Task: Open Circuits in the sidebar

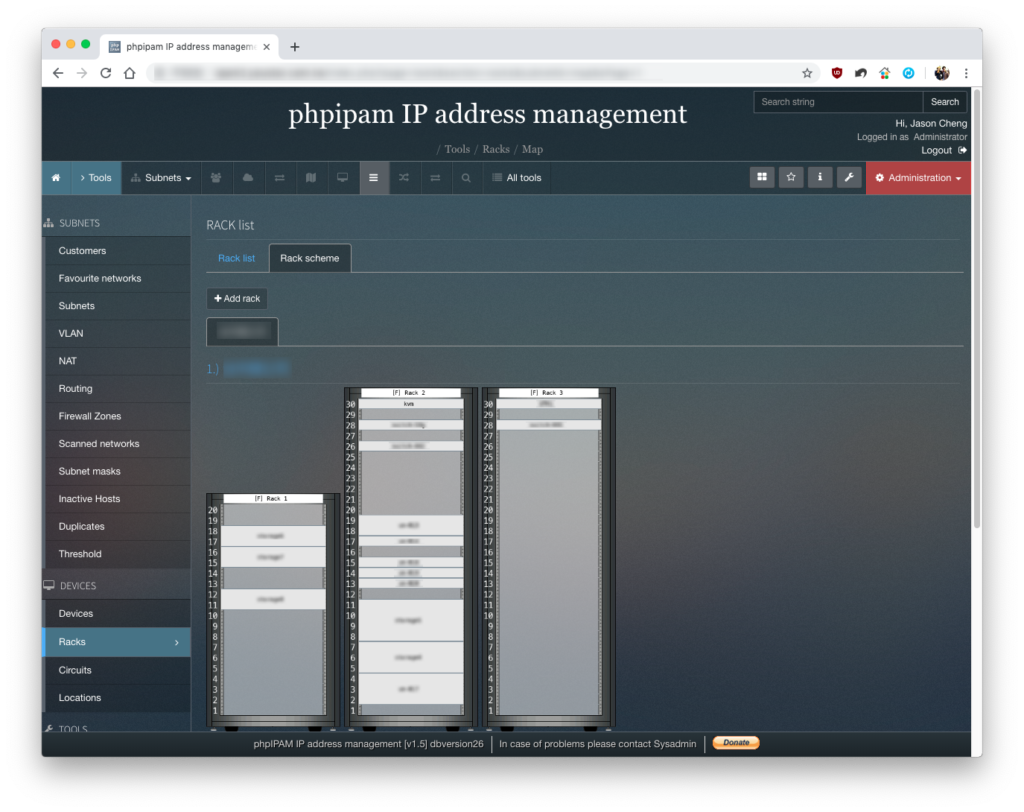Action: tap(117, 670)
